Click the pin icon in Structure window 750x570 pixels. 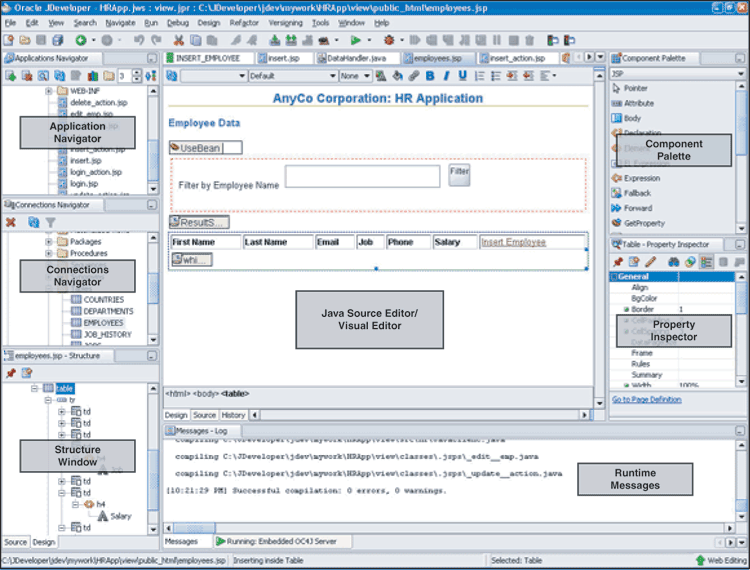11,372
